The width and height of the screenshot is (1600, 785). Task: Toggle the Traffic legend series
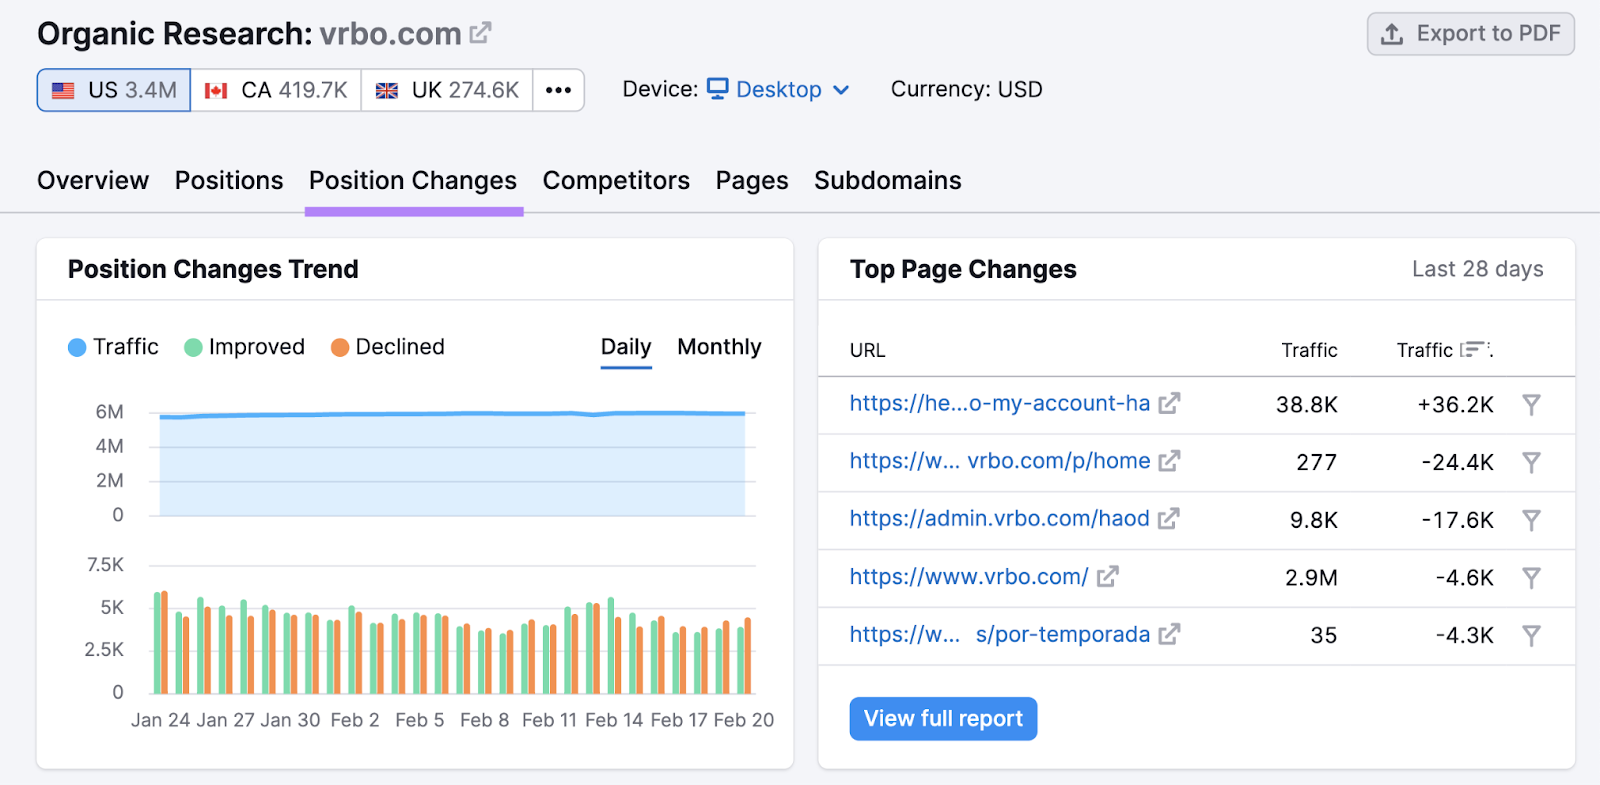tap(113, 347)
